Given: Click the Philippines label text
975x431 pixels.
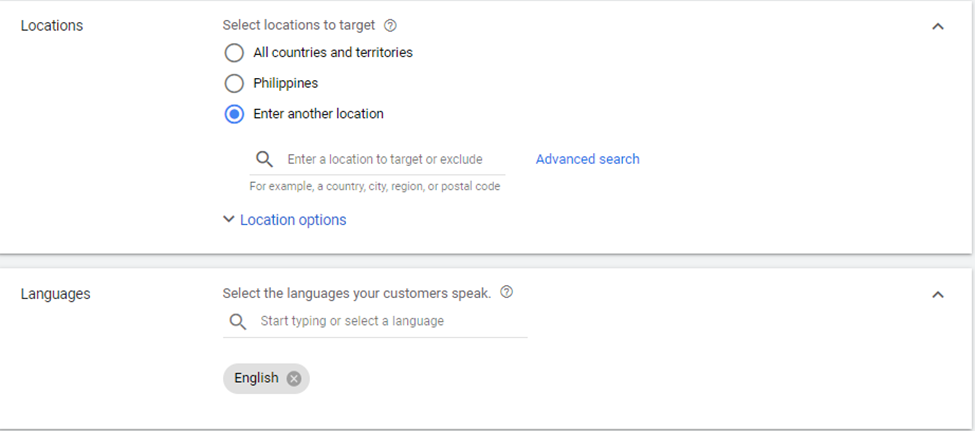Looking at the screenshot, I should tap(285, 83).
